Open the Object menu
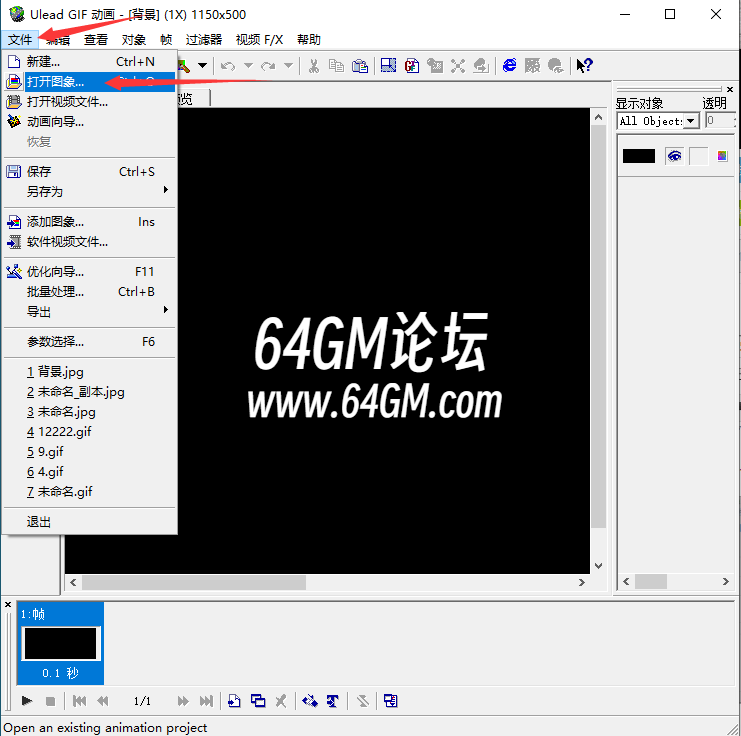Image resolution: width=741 pixels, height=736 pixels. click(134, 40)
